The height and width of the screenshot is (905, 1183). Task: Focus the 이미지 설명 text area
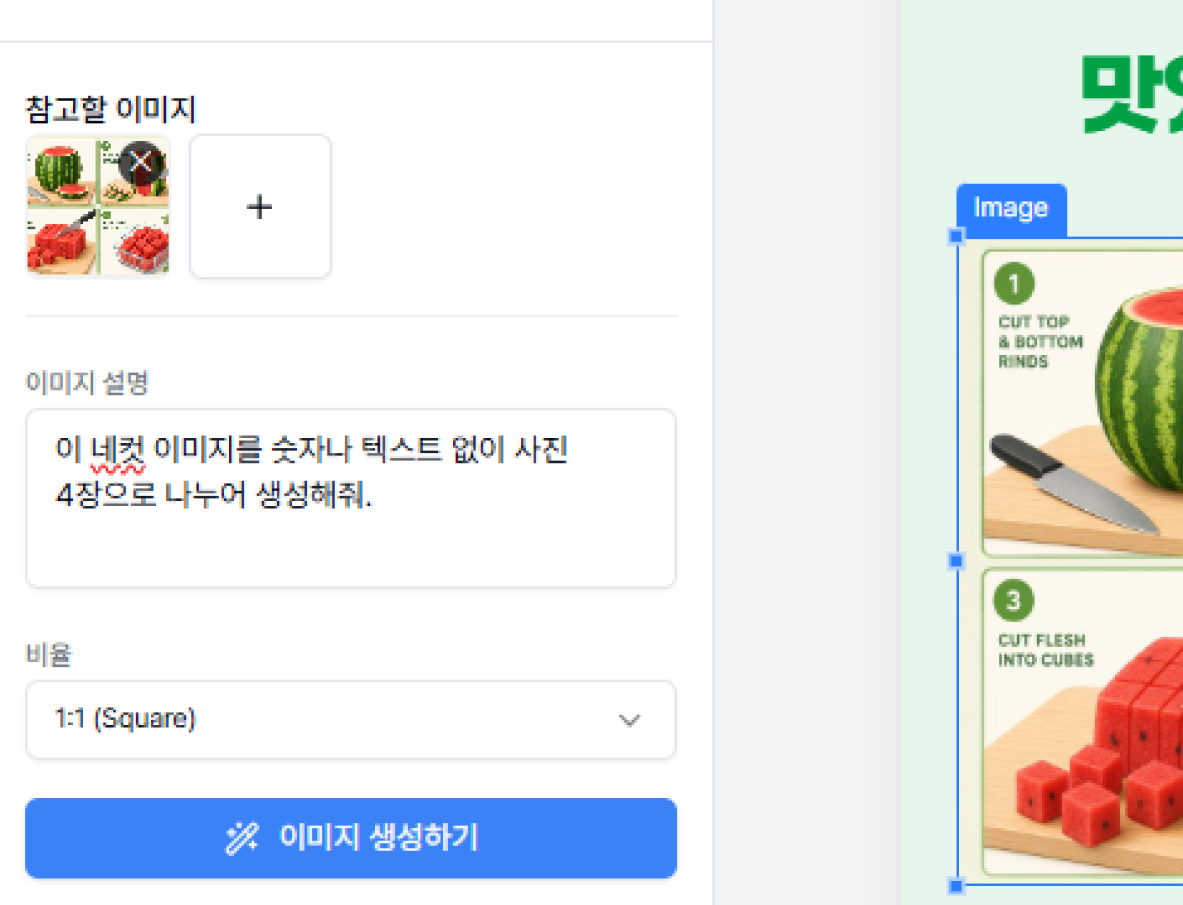click(351, 498)
